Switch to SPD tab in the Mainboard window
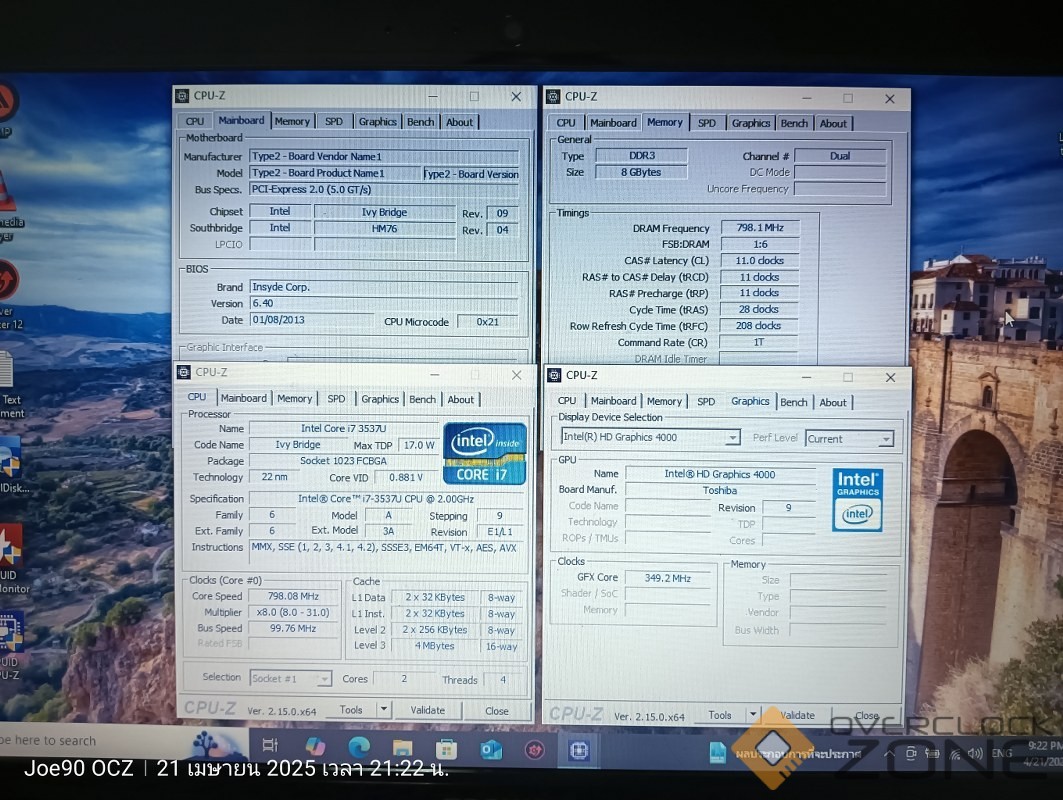 (x=333, y=122)
